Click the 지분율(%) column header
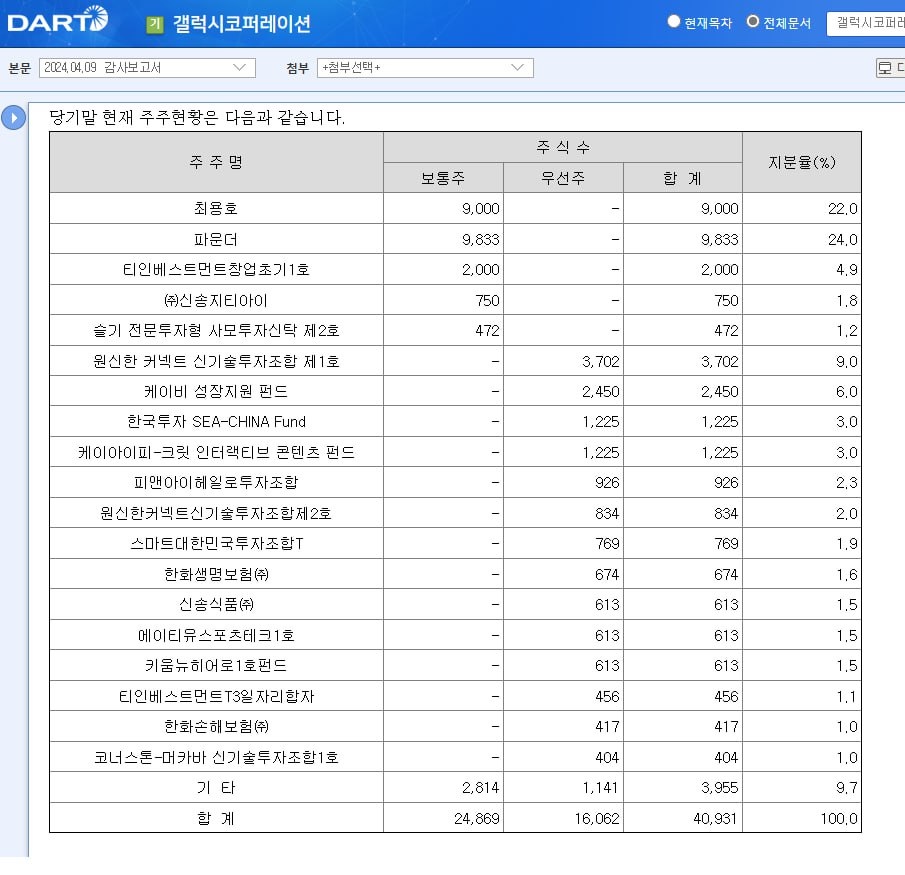Viewport: 905px width, 875px height. click(802, 162)
